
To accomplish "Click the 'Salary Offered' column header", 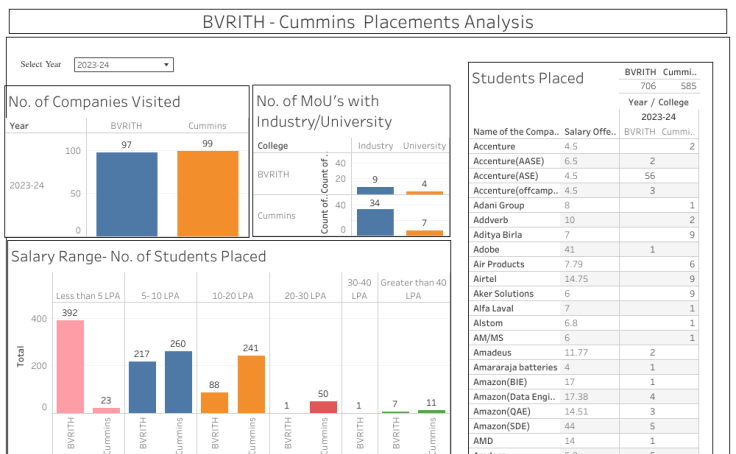I will pos(590,132).
